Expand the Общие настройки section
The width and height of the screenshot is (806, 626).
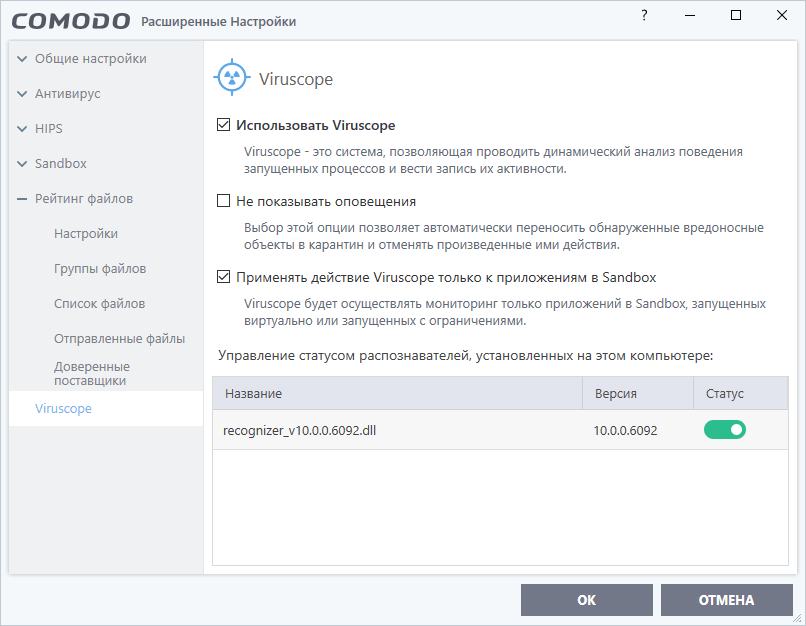click(x=22, y=59)
